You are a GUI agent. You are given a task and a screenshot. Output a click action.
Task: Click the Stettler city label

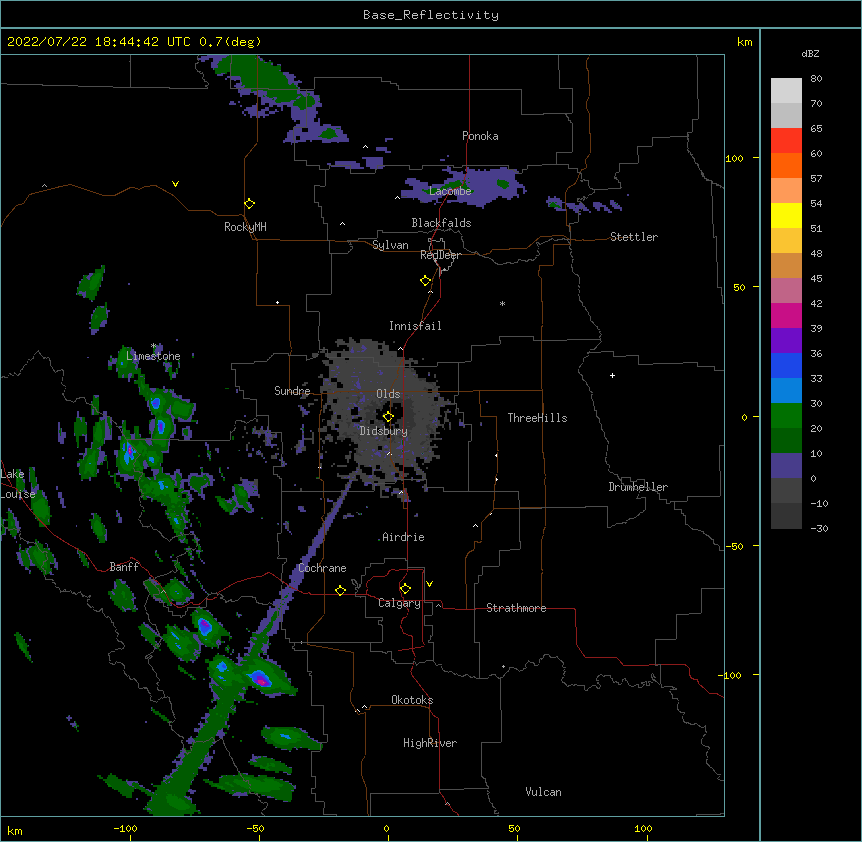pyautogui.click(x=634, y=237)
